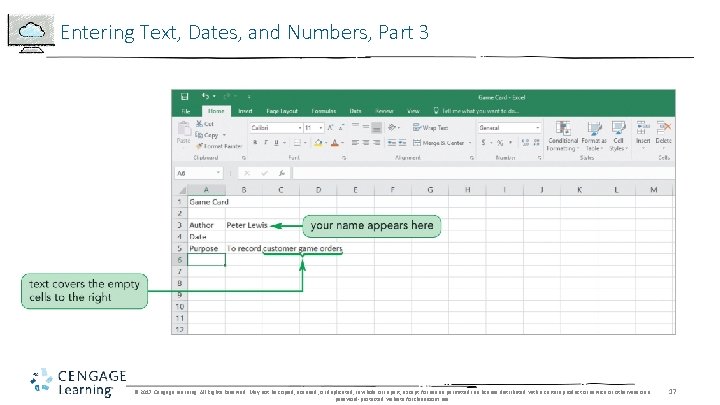Image resolution: width=720 pixels, height=405 pixels.
Task: Click the Tell me lightbulb search box
Action: click(476, 111)
